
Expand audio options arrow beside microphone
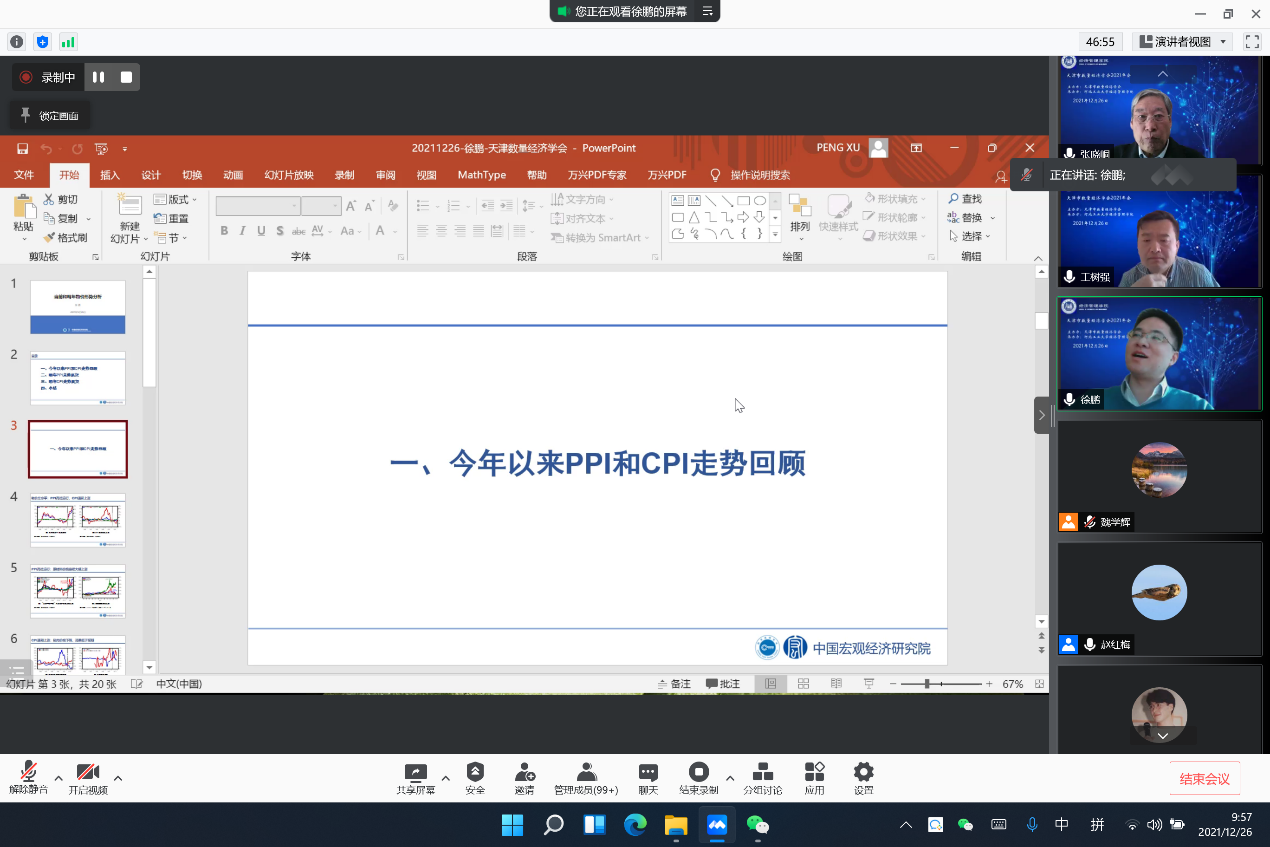[x=58, y=778]
